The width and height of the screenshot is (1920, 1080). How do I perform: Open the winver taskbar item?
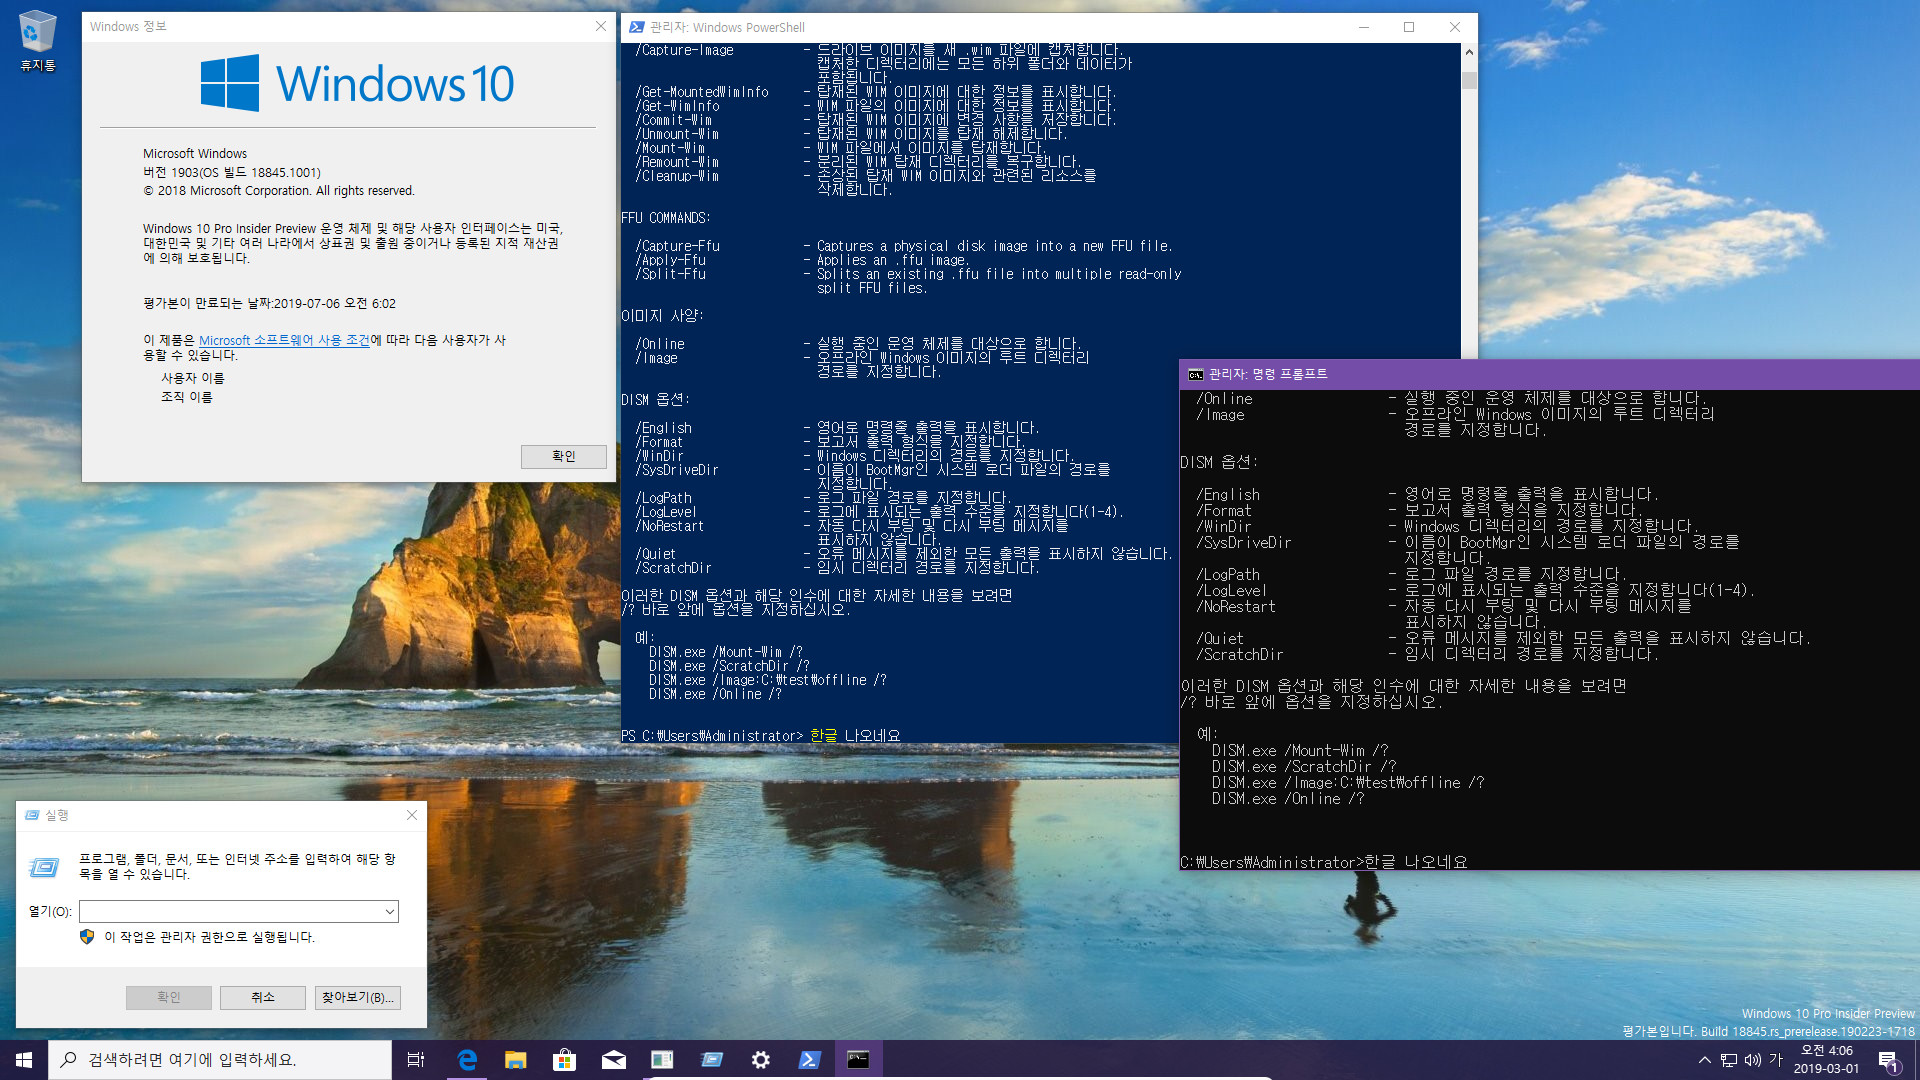(662, 1060)
